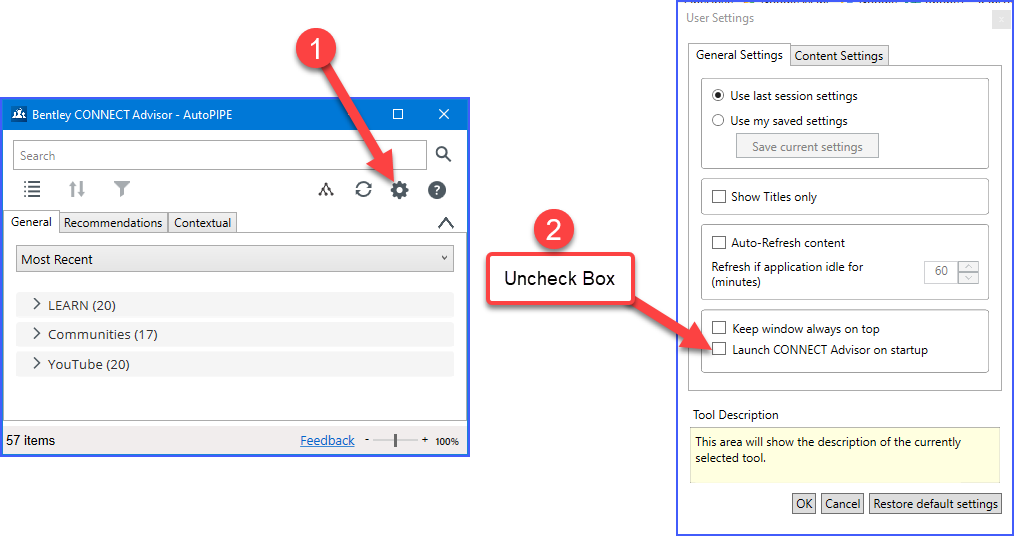Screen dimensions: 1014x536
Task: Click into the Search field
Action: point(220,155)
